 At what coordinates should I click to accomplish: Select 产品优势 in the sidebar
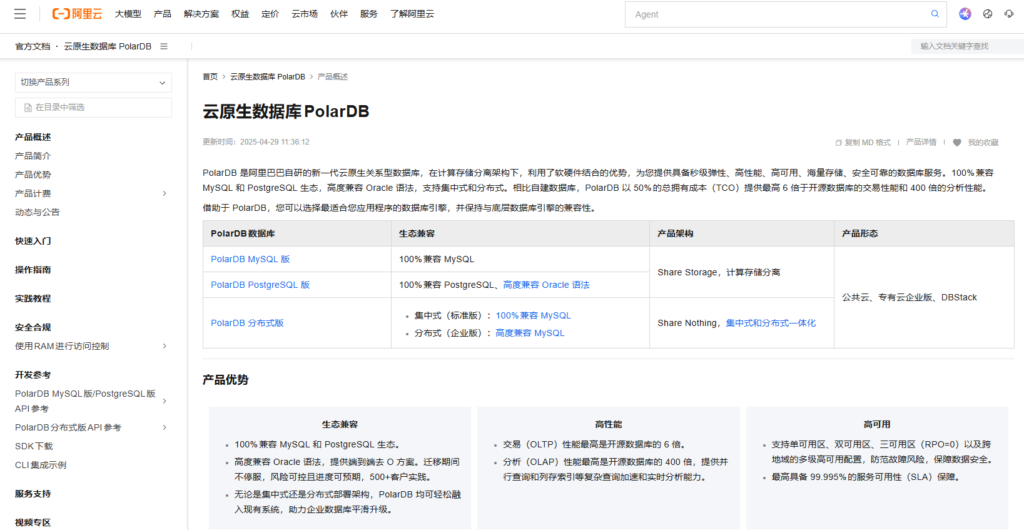click(33, 175)
